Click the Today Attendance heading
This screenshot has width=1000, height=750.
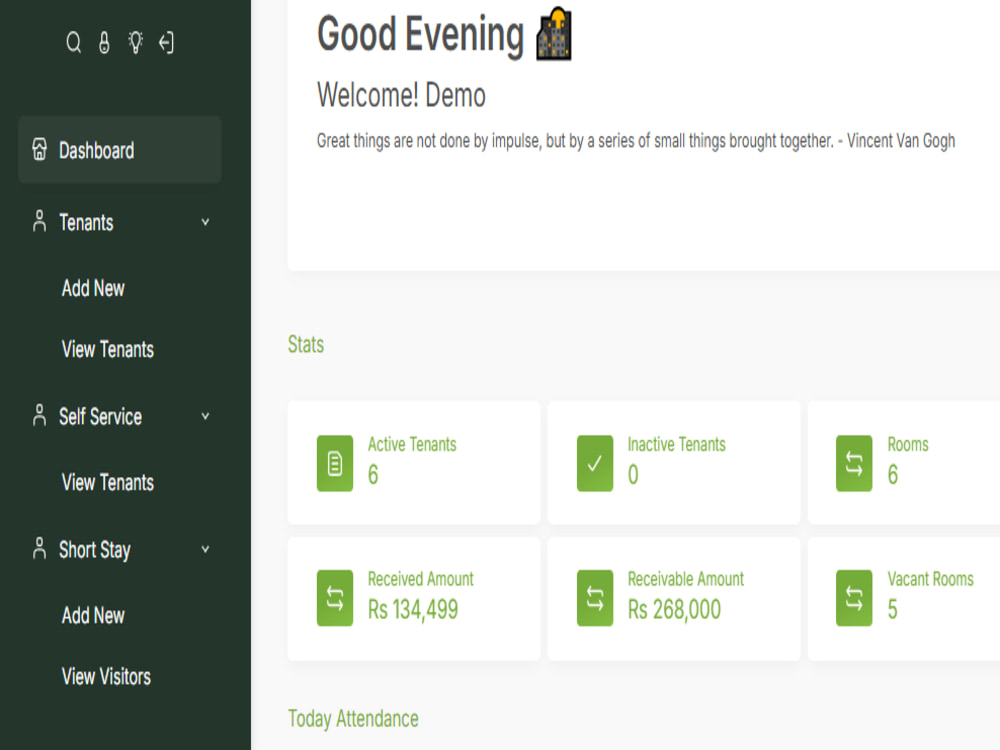pyautogui.click(x=353, y=719)
